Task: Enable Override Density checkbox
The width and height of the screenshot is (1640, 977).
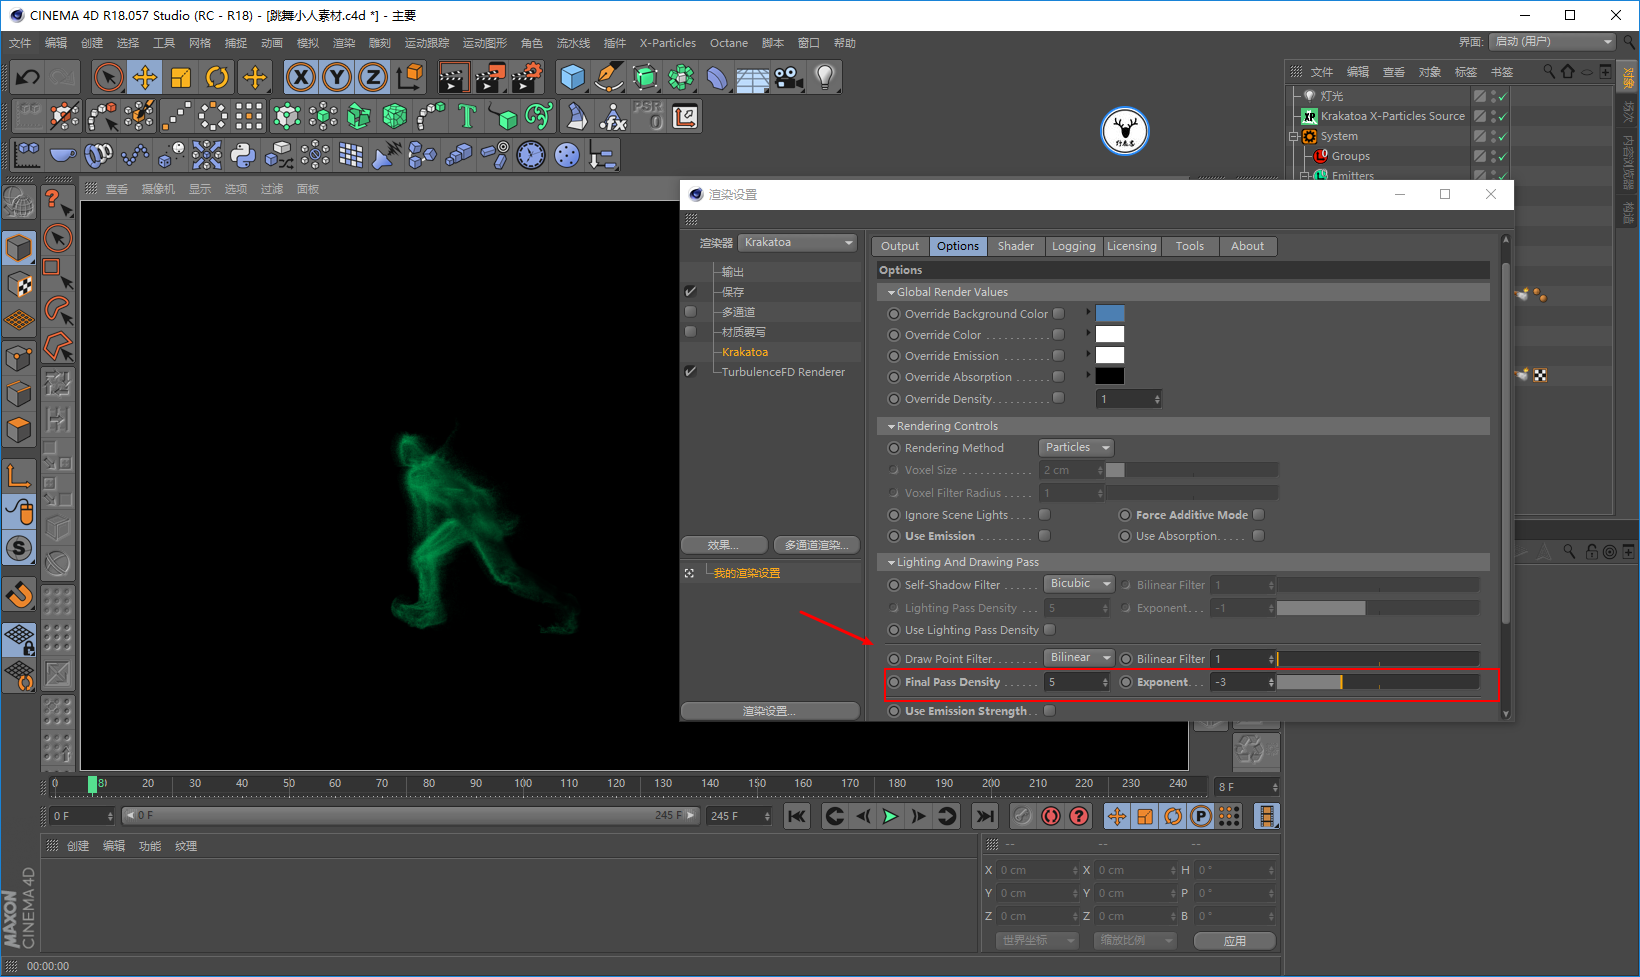Action: click(1059, 398)
